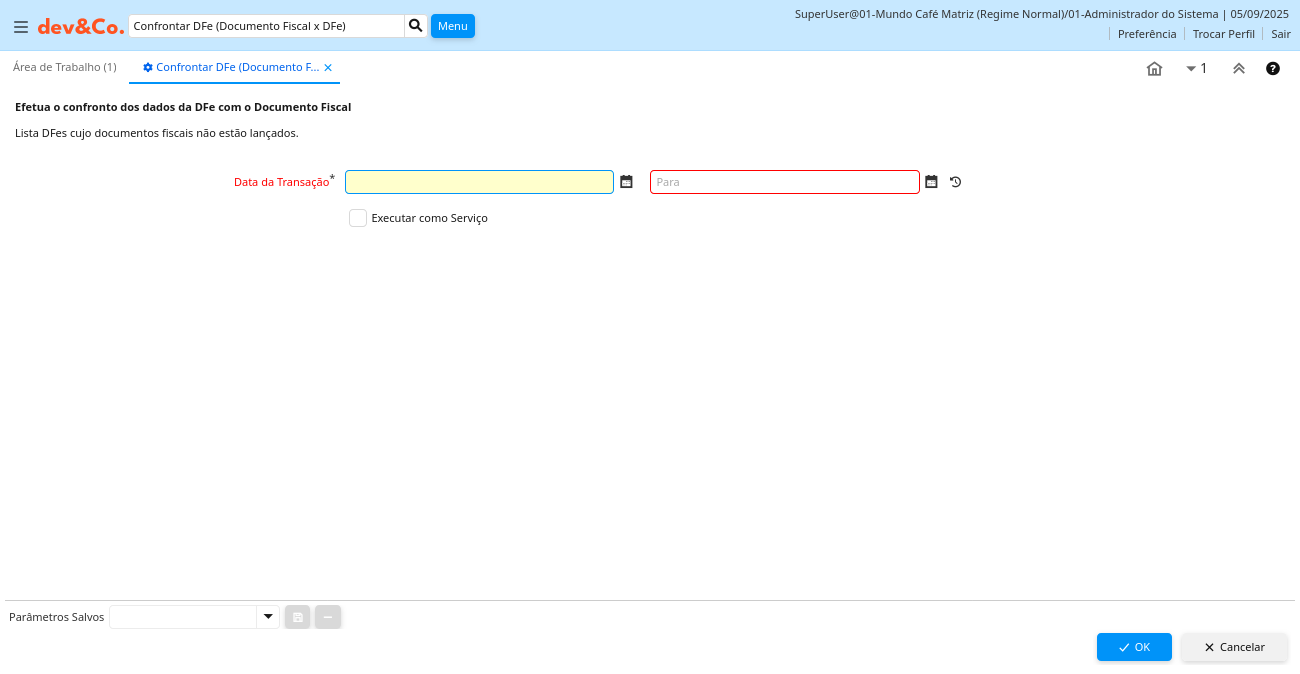
Task: Go to home via house icon
Action: click(x=1154, y=69)
